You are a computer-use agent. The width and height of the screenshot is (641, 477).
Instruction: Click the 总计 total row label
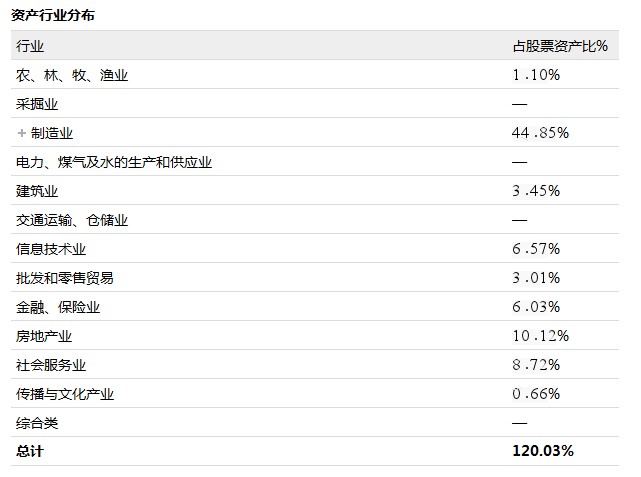point(30,451)
